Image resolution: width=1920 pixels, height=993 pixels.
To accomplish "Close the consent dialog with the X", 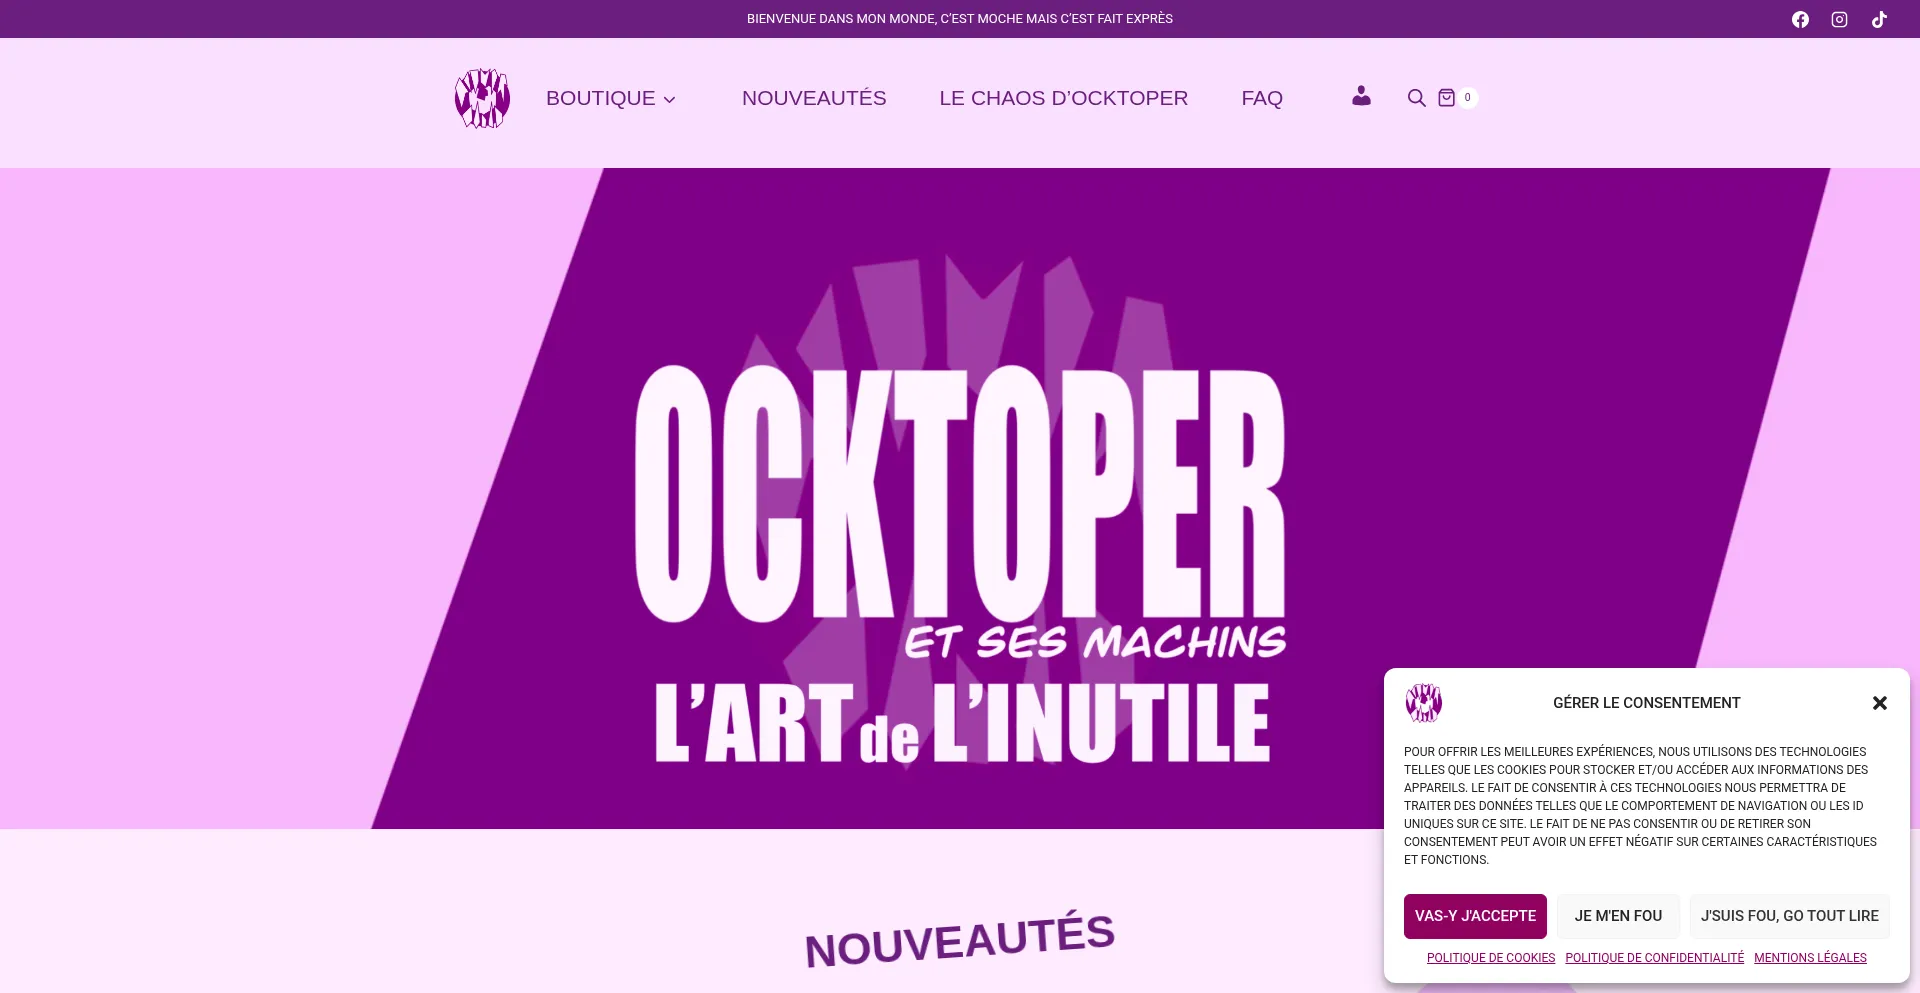I will coord(1879,703).
